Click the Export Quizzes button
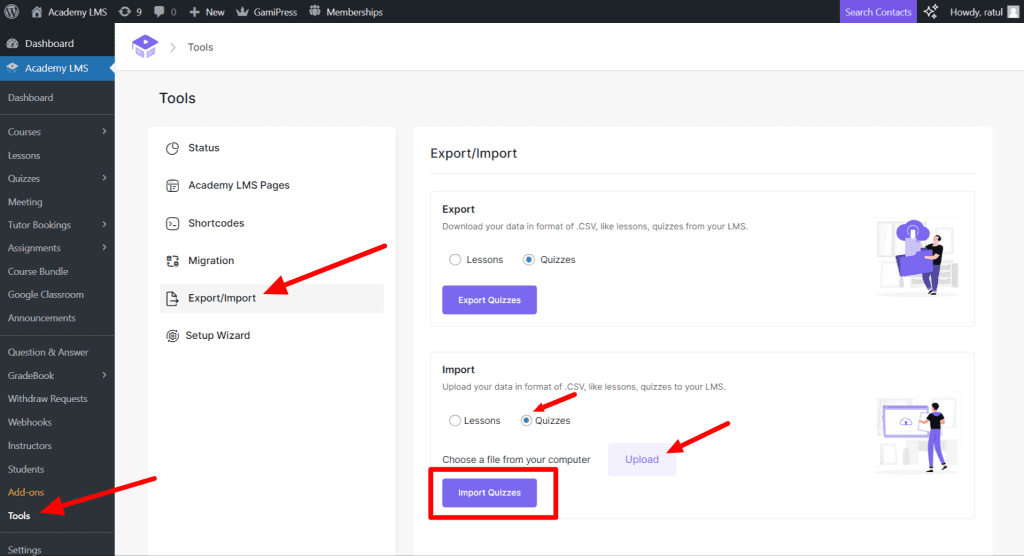Viewport: 1024px width, 556px height. (x=489, y=300)
